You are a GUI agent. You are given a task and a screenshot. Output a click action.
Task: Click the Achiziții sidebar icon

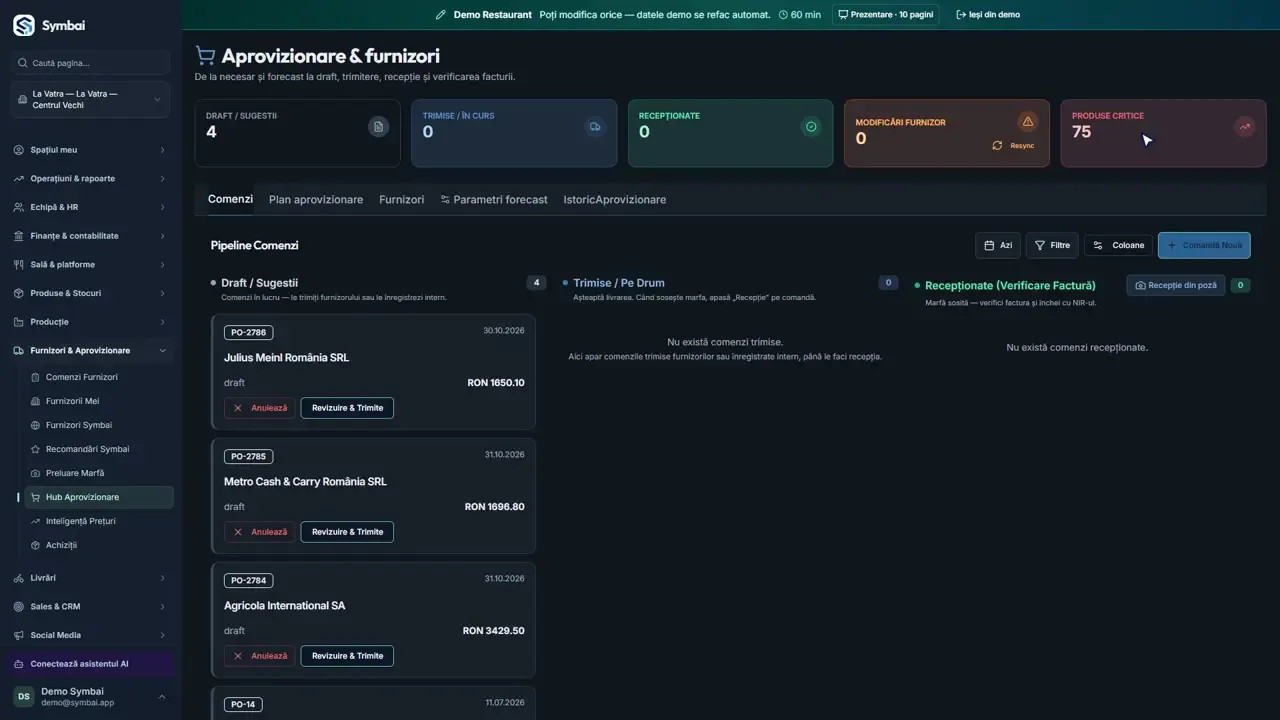(x=36, y=545)
